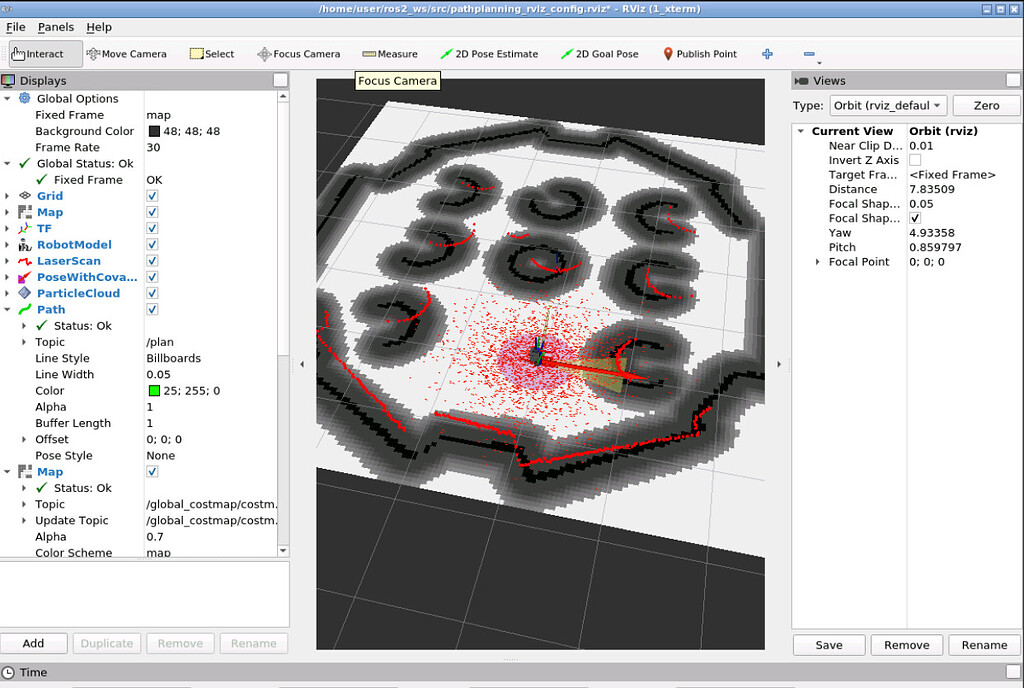Click the green Path Color swatch

point(154,391)
